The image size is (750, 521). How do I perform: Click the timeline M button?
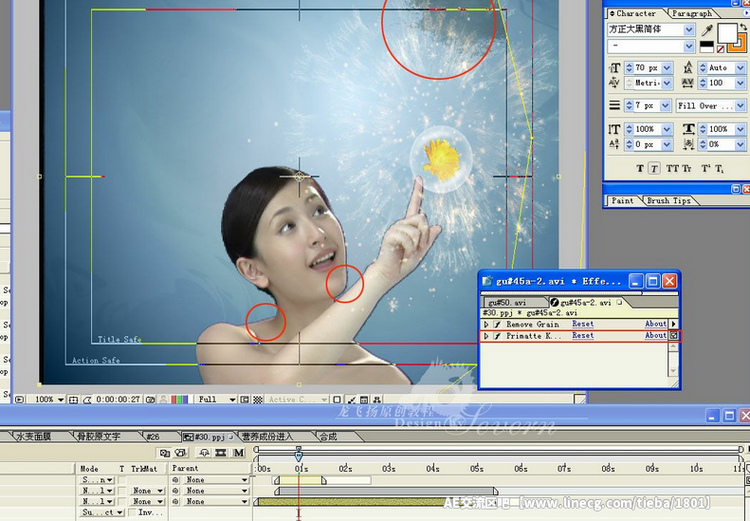click(x=239, y=453)
